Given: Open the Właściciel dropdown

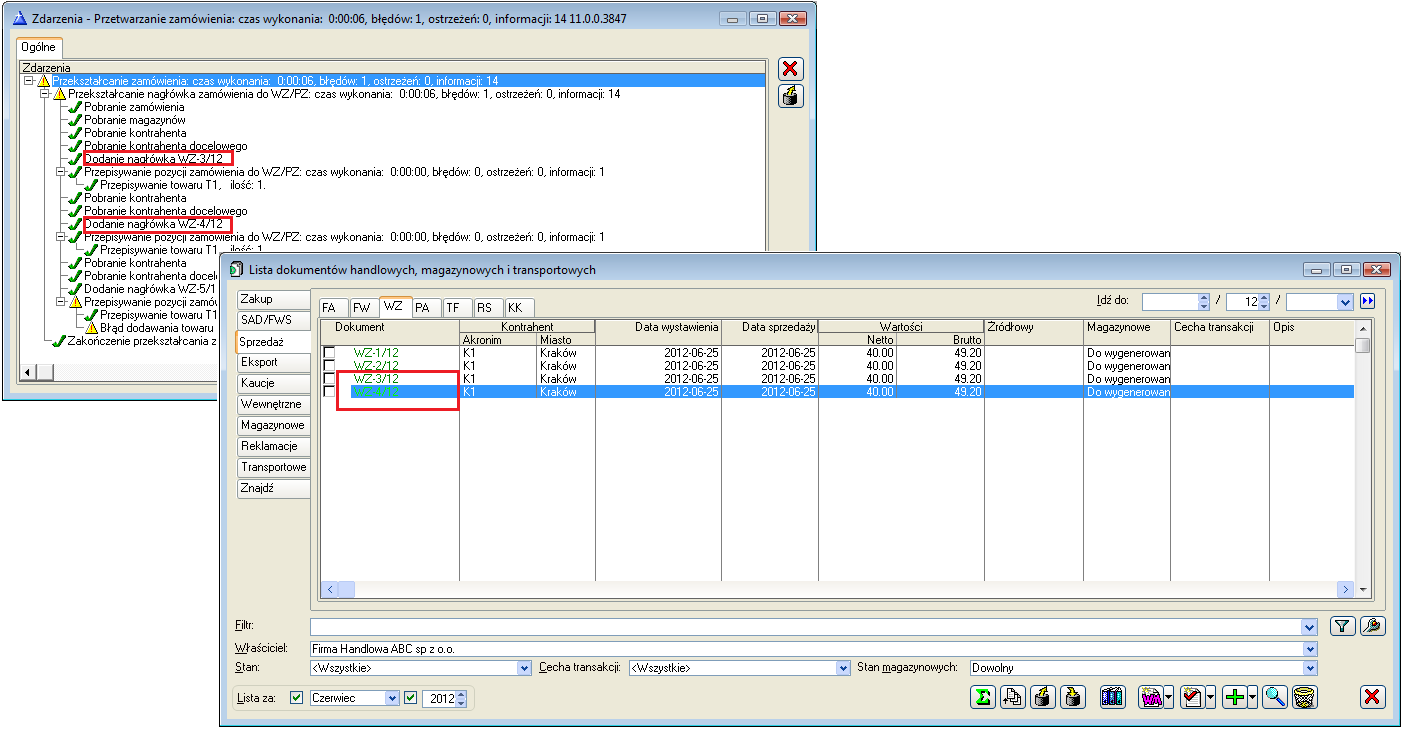Looking at the screenshot, I should pyautogui.click(x=1310, y=649).
